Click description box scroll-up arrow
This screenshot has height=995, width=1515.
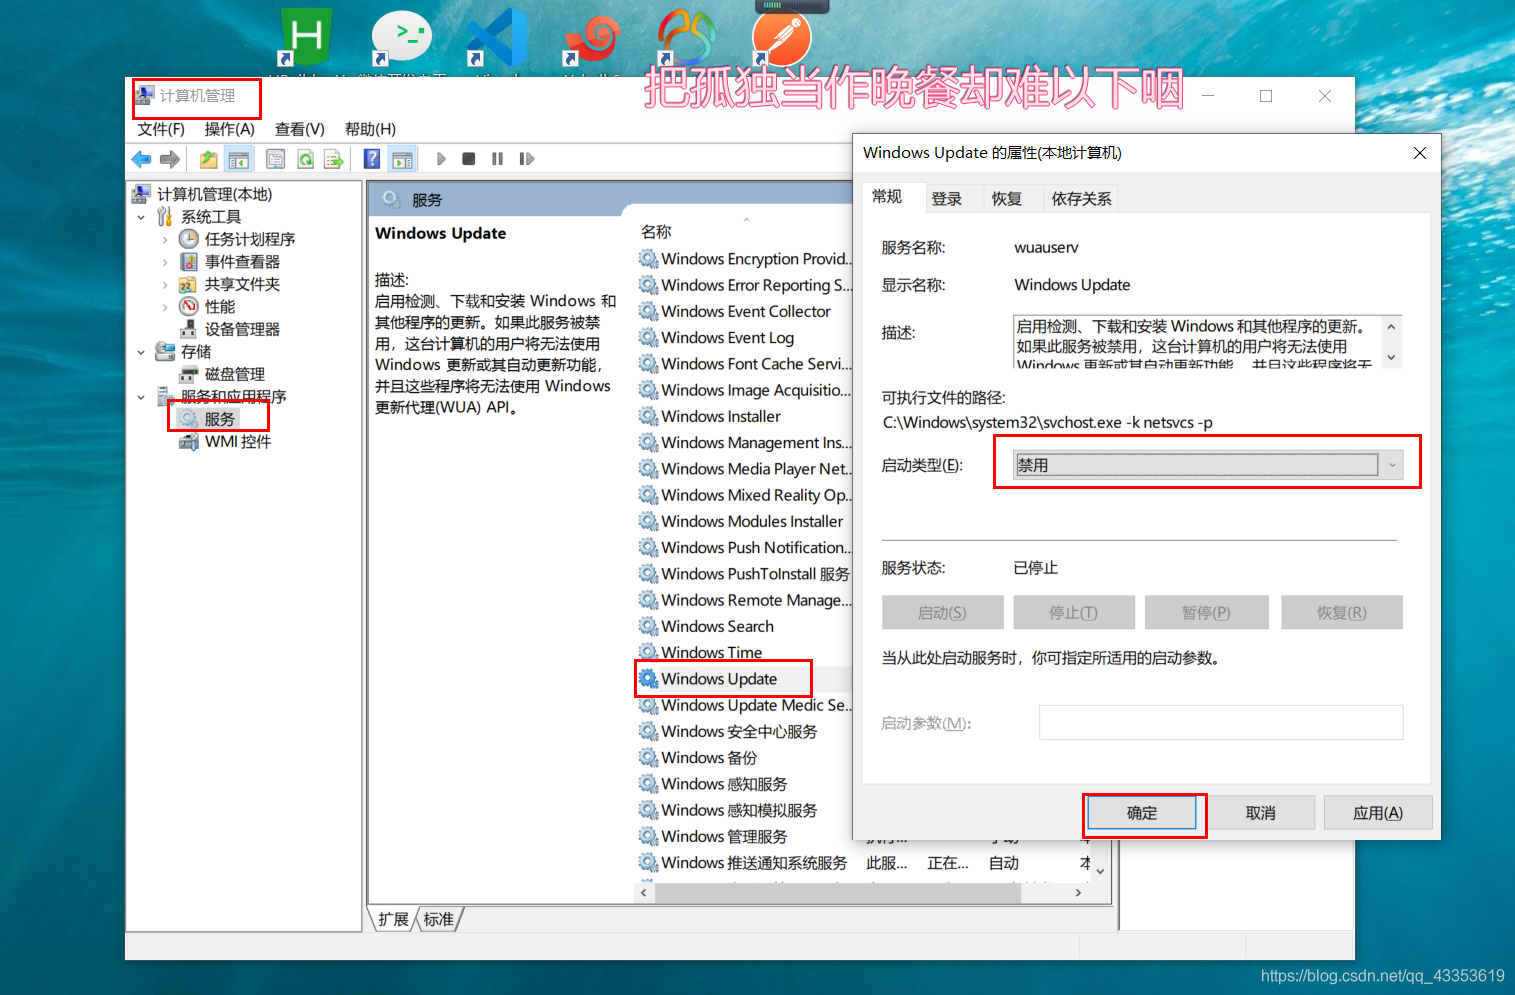coord(1391,327)
